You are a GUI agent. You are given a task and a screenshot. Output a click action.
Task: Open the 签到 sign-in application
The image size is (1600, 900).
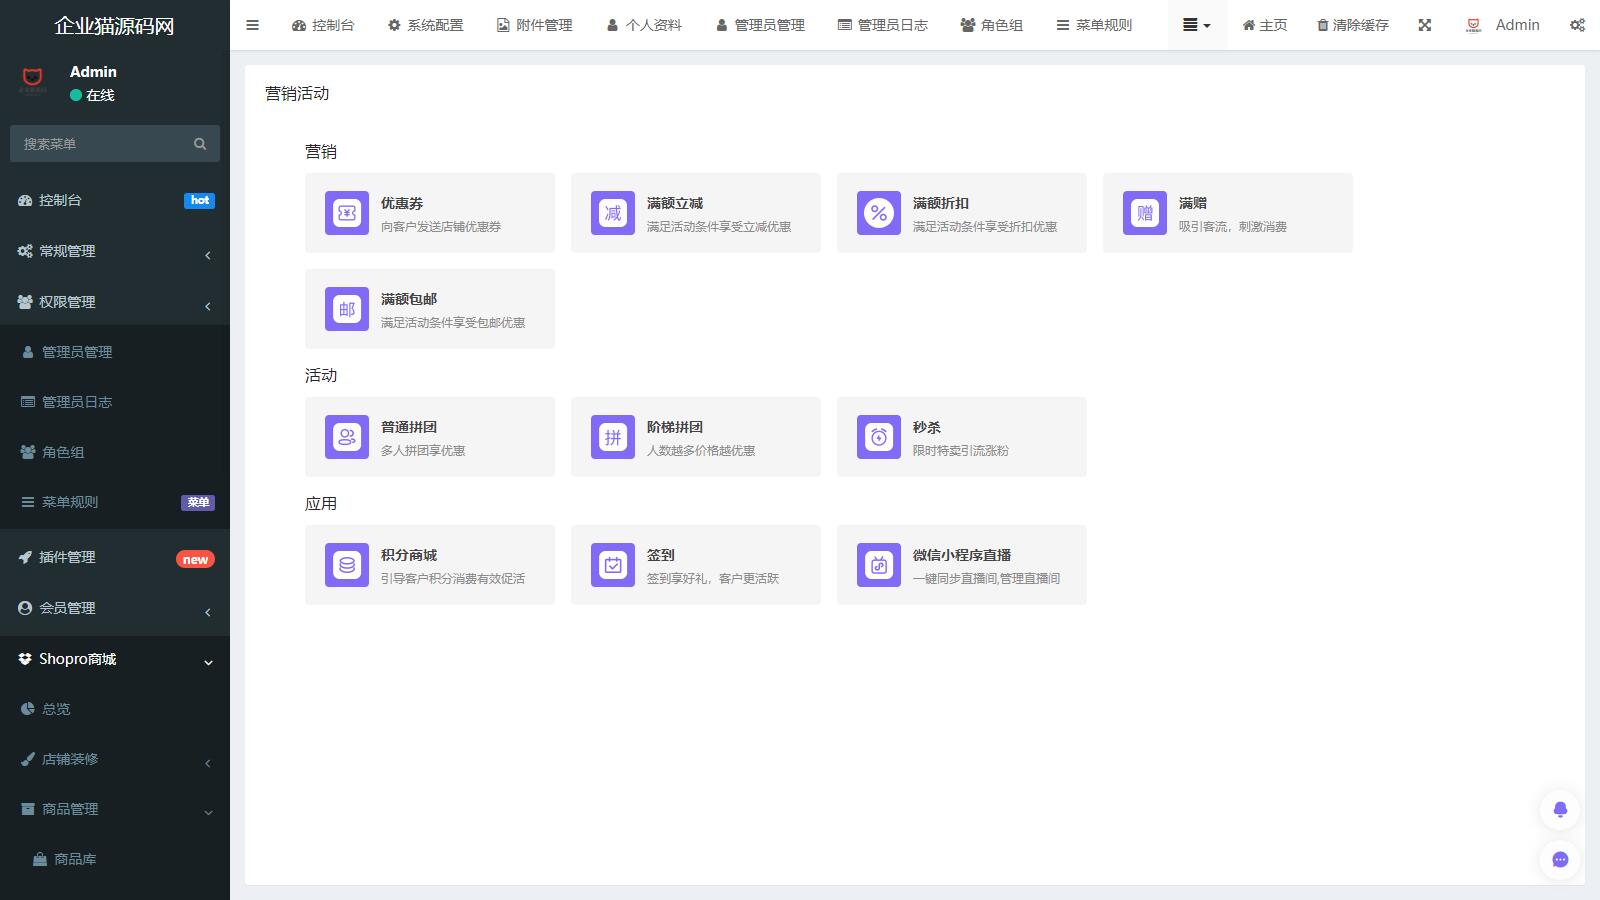[x=696, y=564]
